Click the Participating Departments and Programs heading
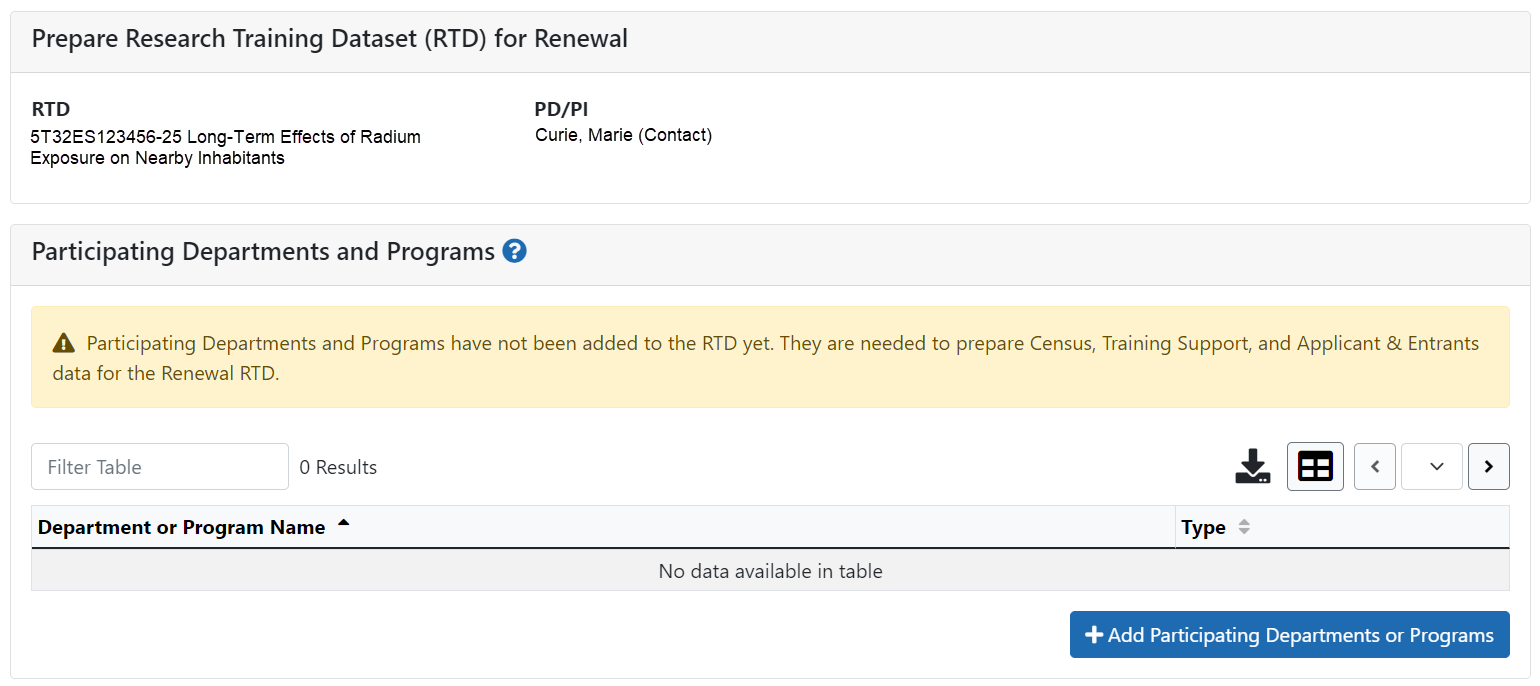The width and height of the screenshot is (1540, 686). 263,251
